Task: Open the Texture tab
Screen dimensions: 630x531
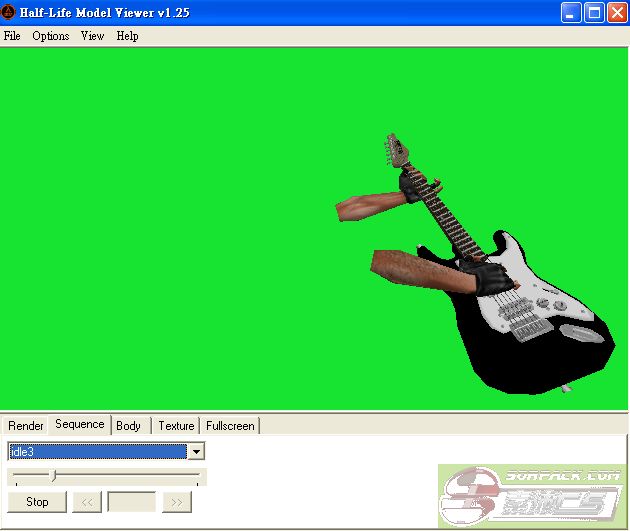Action: (176, 426)
